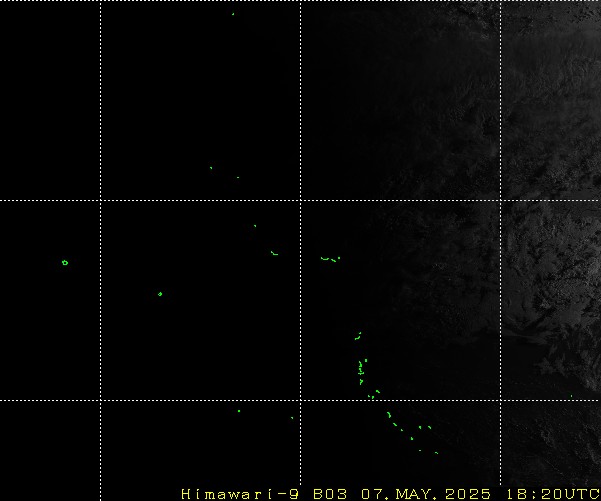Click the '18:20UTC' time stamp text
The width and height of the screenshot is (601, 501).
[x=553, y=494]
